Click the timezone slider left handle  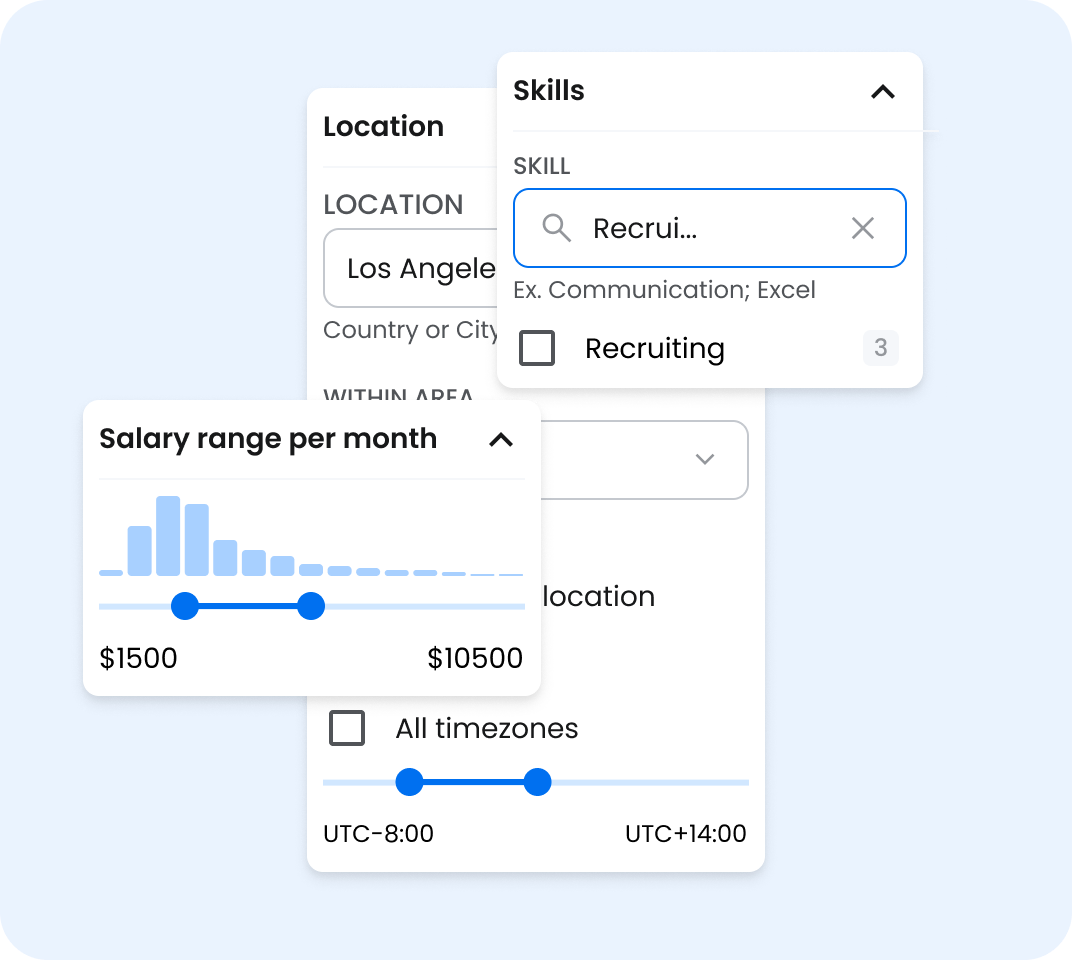pyautogui.click(x=409, y=782)
